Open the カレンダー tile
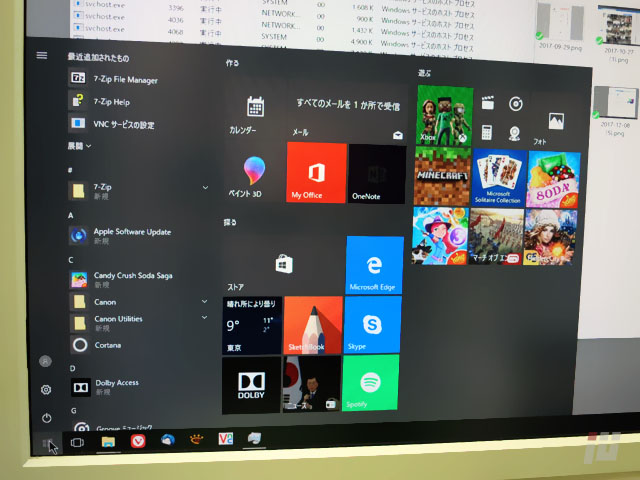 click(254, 111)
